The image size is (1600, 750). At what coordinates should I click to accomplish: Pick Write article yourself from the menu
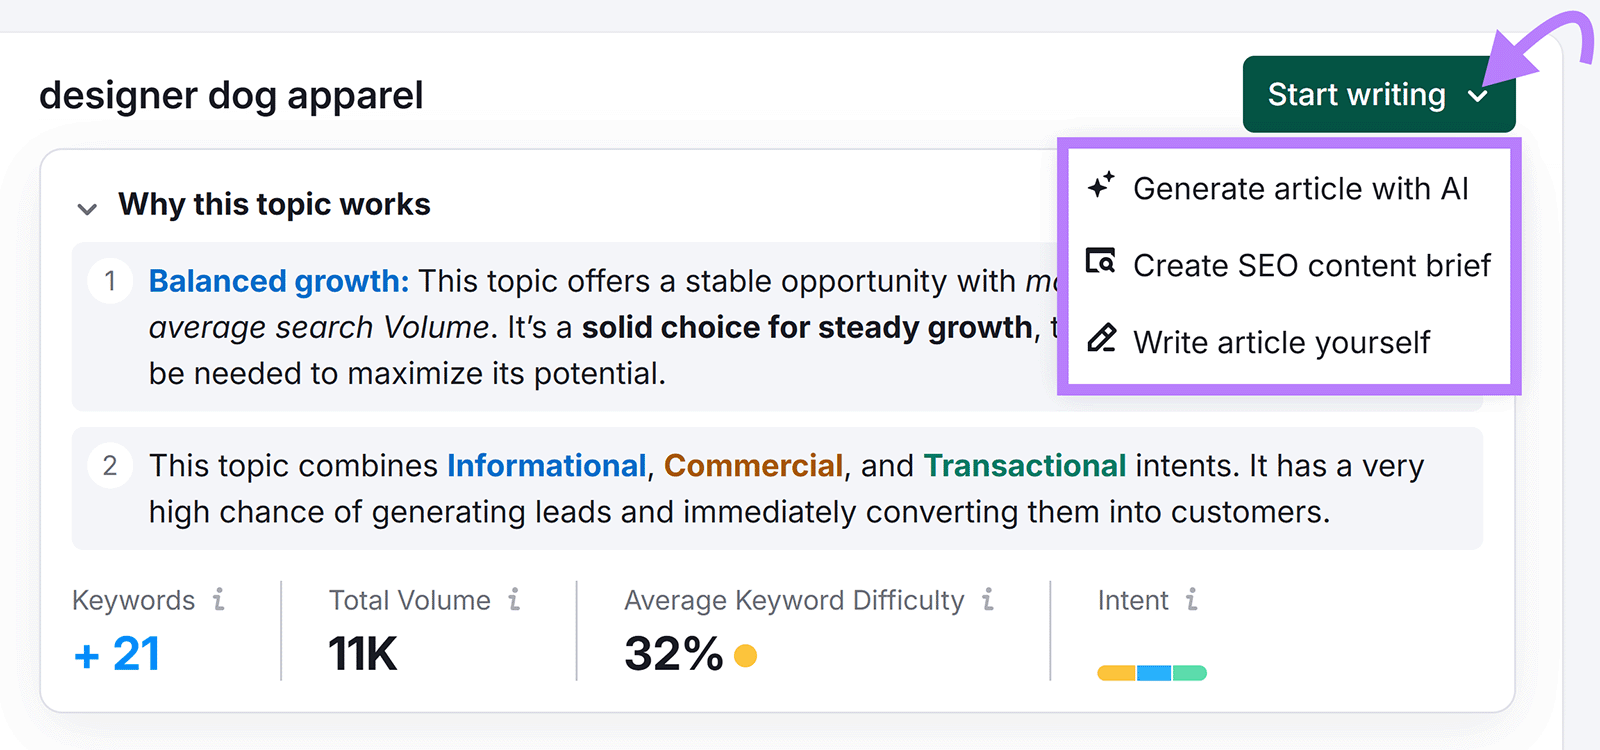[x=1281, y=341]
